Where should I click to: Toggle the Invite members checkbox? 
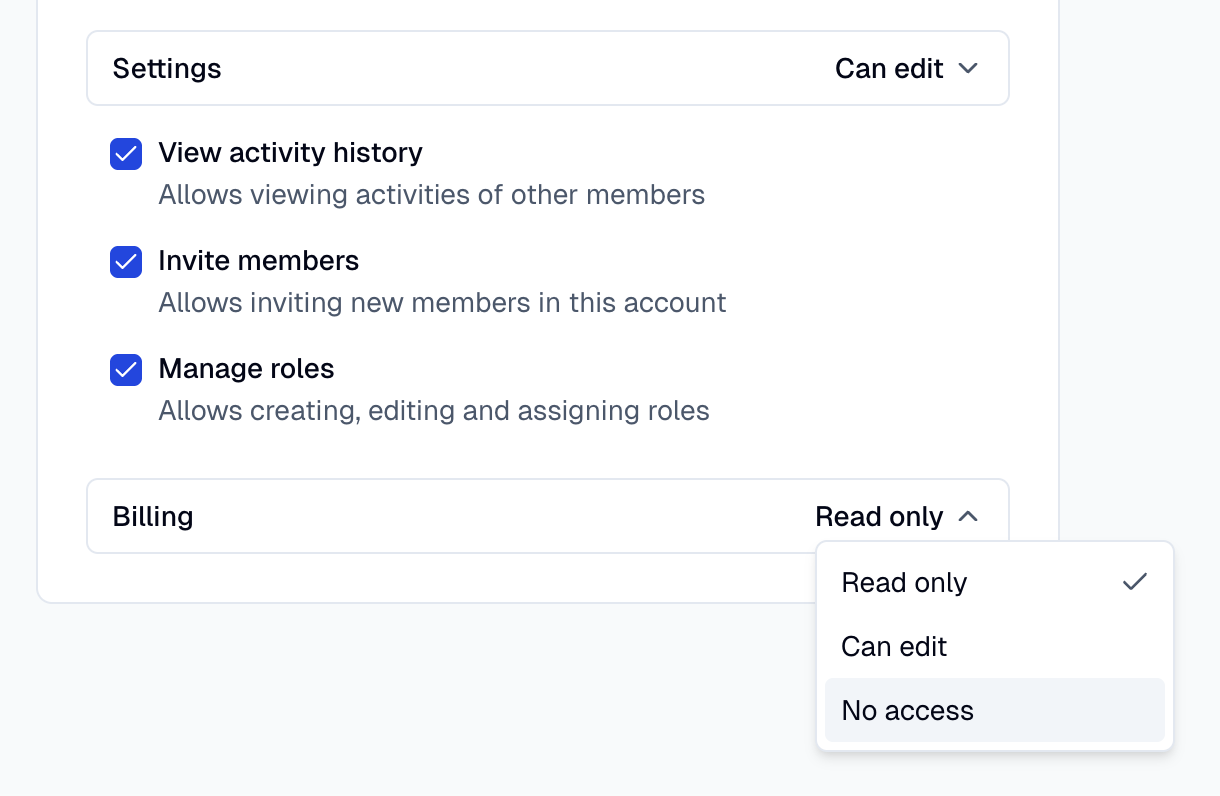[126, 262]
